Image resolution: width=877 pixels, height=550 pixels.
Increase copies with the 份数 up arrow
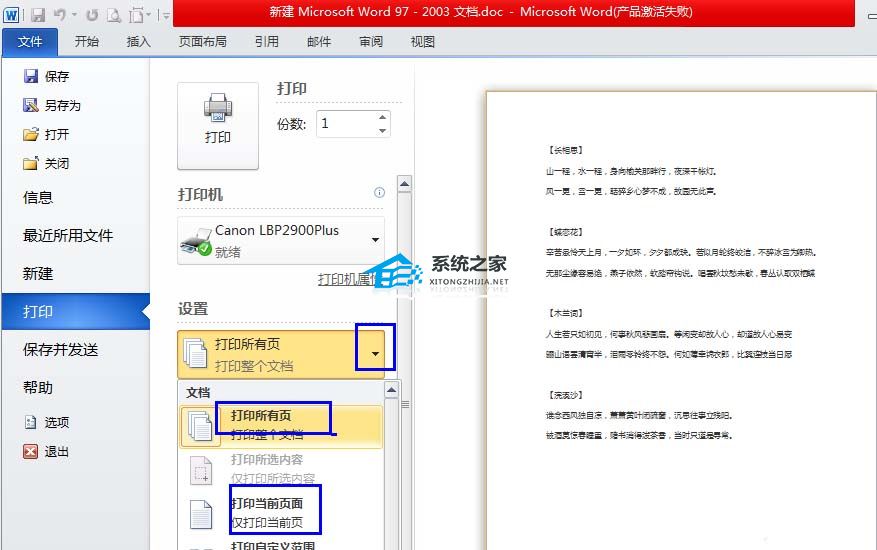[x=382, y=117]
